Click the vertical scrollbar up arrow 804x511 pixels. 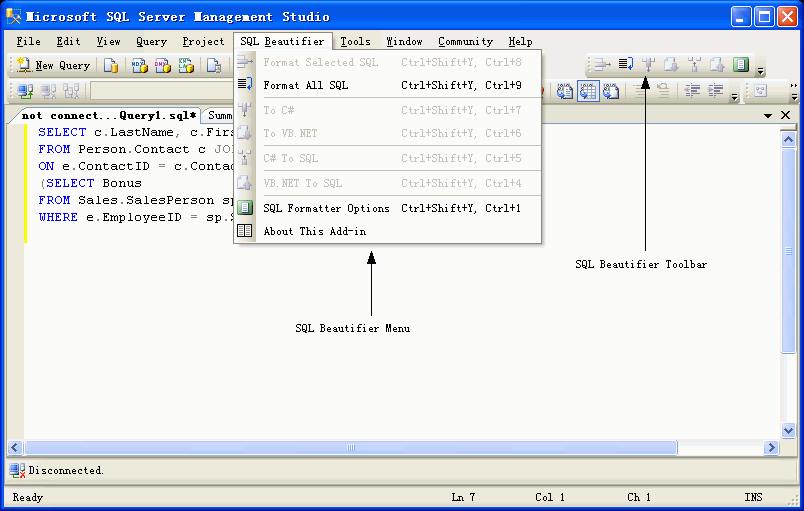click(x=788, y=139)
